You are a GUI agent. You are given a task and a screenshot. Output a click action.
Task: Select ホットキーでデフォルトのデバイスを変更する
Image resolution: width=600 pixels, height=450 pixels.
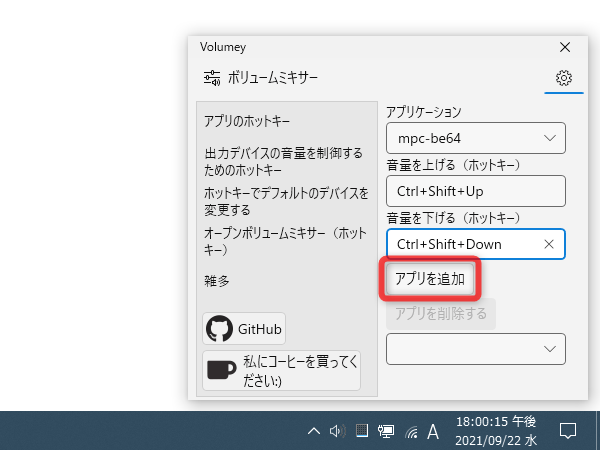click(x=286, y=201)
